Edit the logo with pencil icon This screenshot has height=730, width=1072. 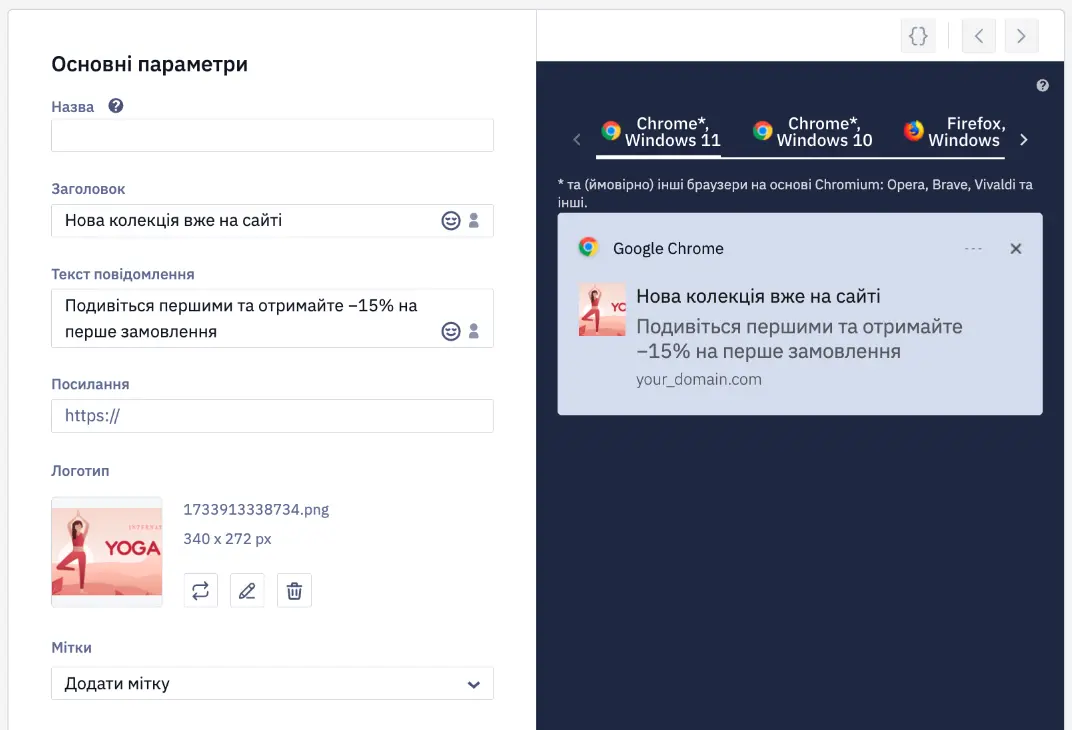(247, 591)
